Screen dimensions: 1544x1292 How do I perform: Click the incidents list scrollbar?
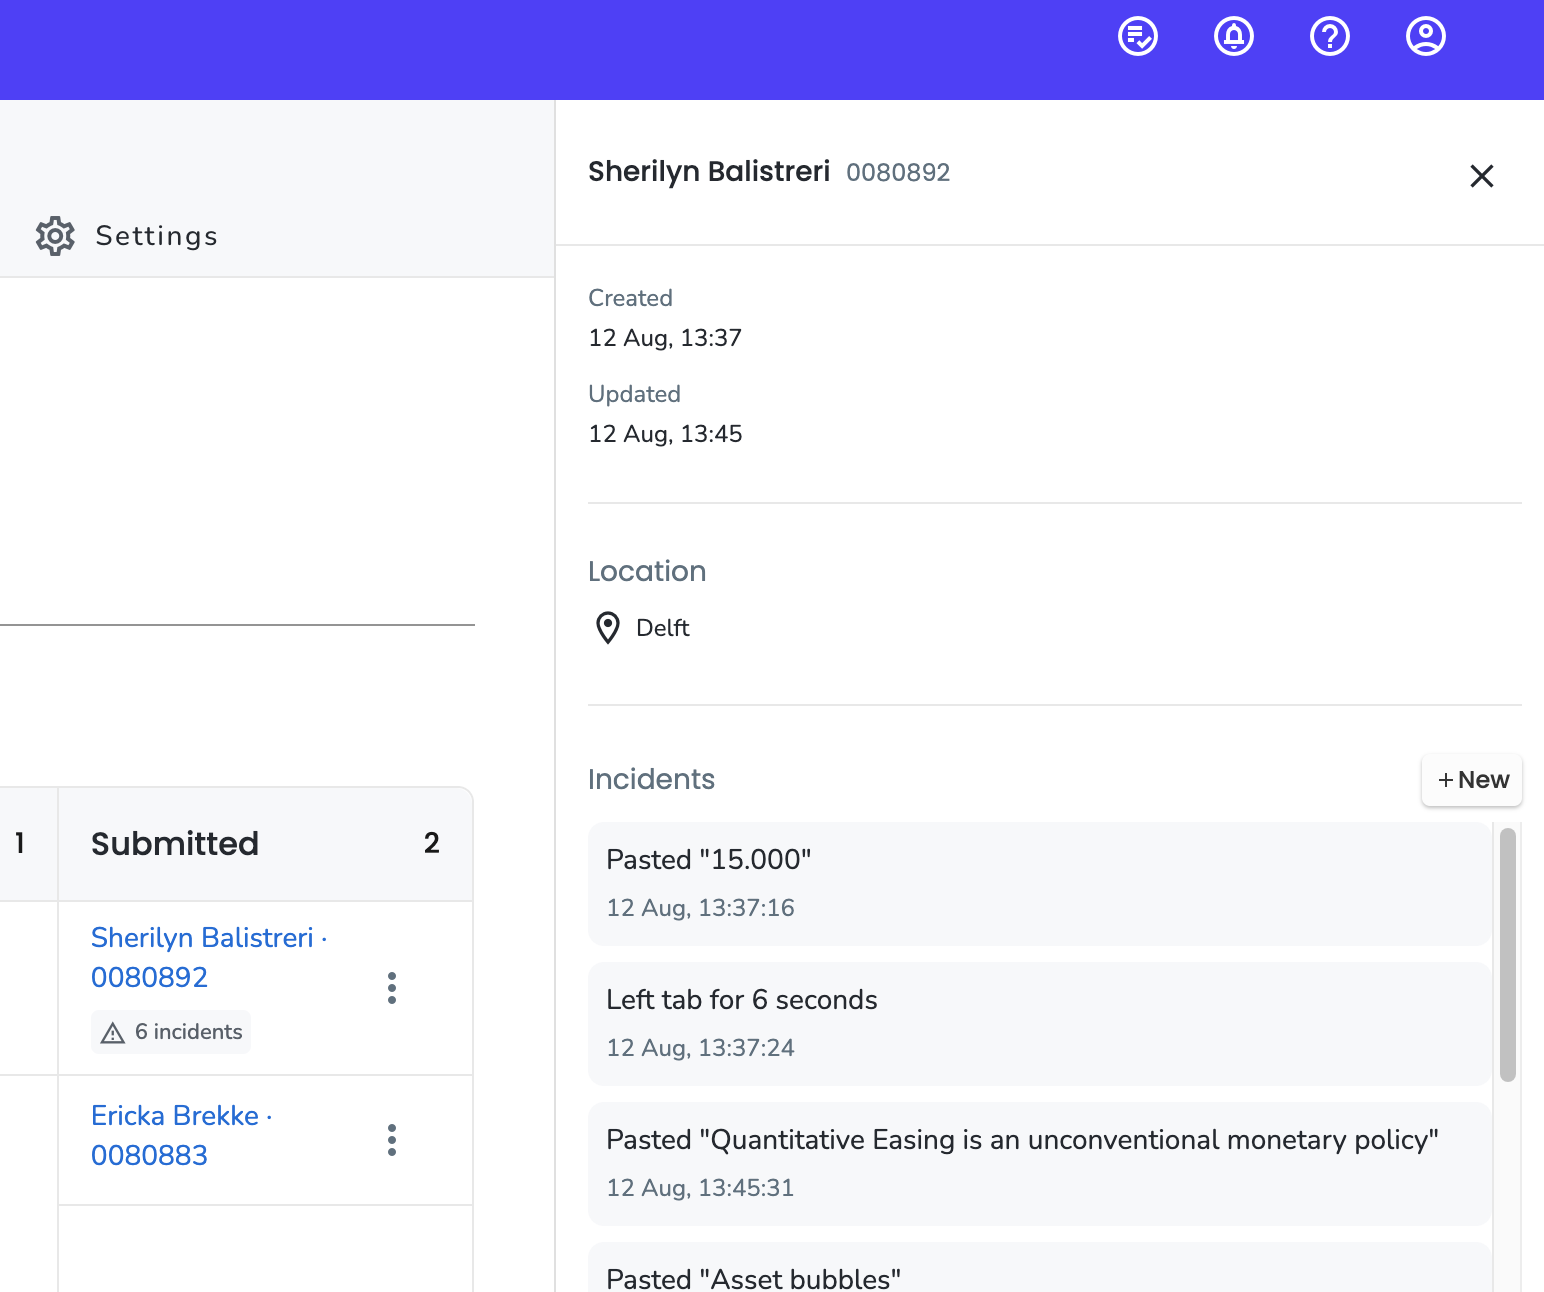click(1508, 954)
